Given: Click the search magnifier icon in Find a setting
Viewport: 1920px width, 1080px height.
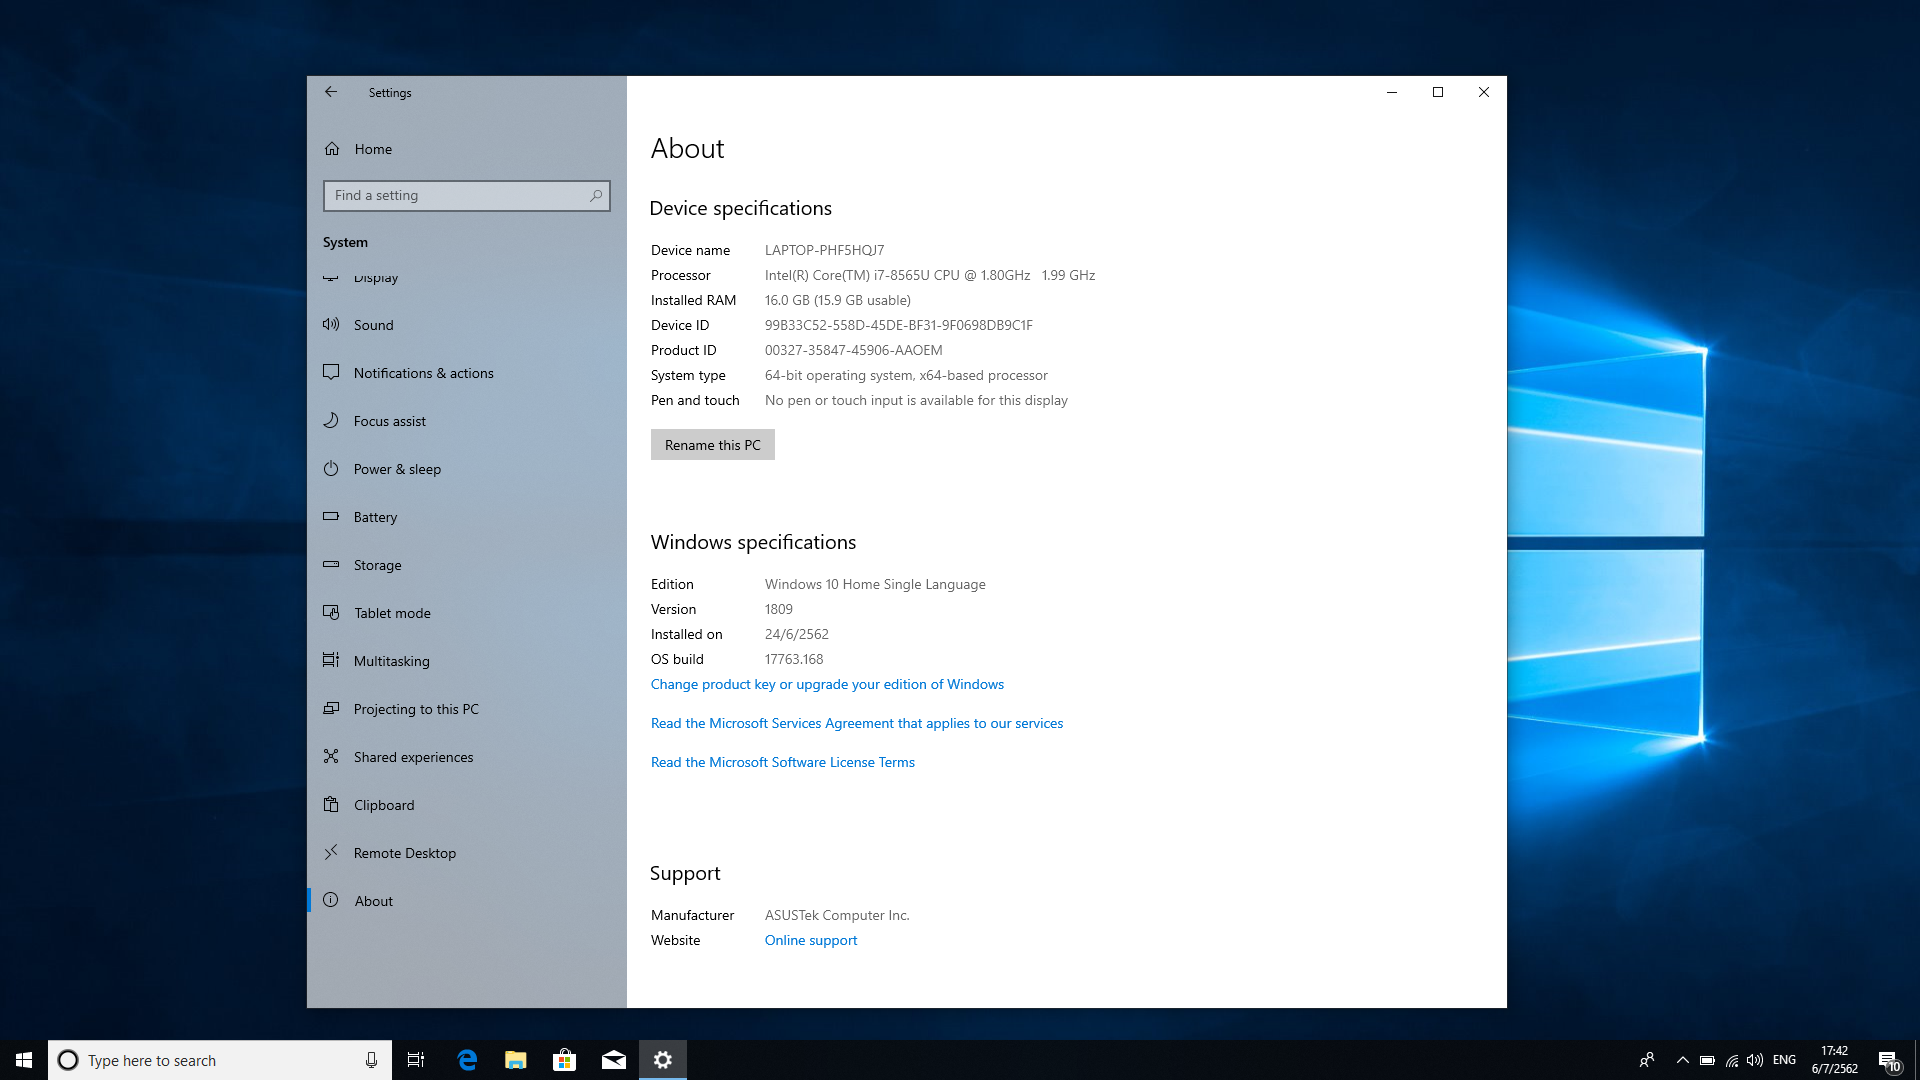Looking at the screenshot, I should point(596,196).
